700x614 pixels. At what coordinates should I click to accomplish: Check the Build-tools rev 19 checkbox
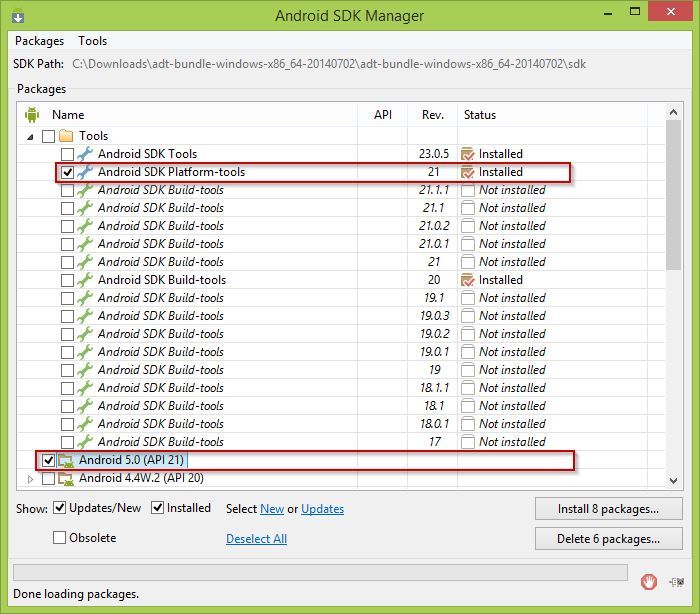tap(67, 370)
